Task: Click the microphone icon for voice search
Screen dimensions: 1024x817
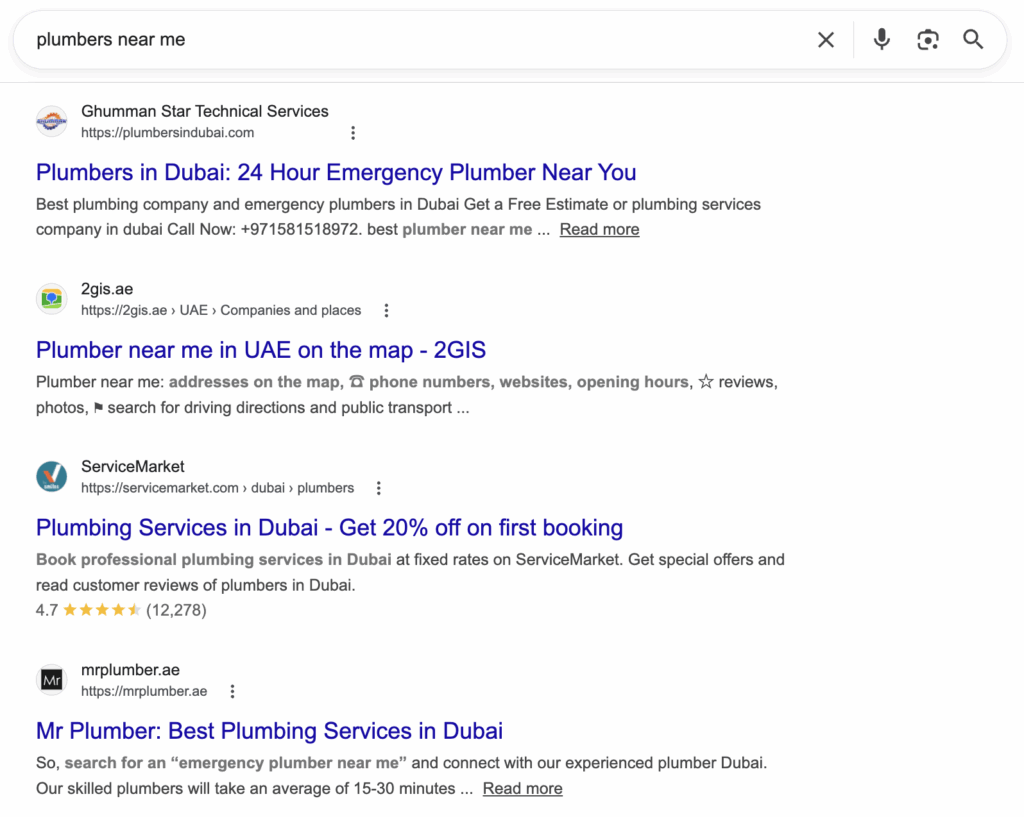Action: 881,39
